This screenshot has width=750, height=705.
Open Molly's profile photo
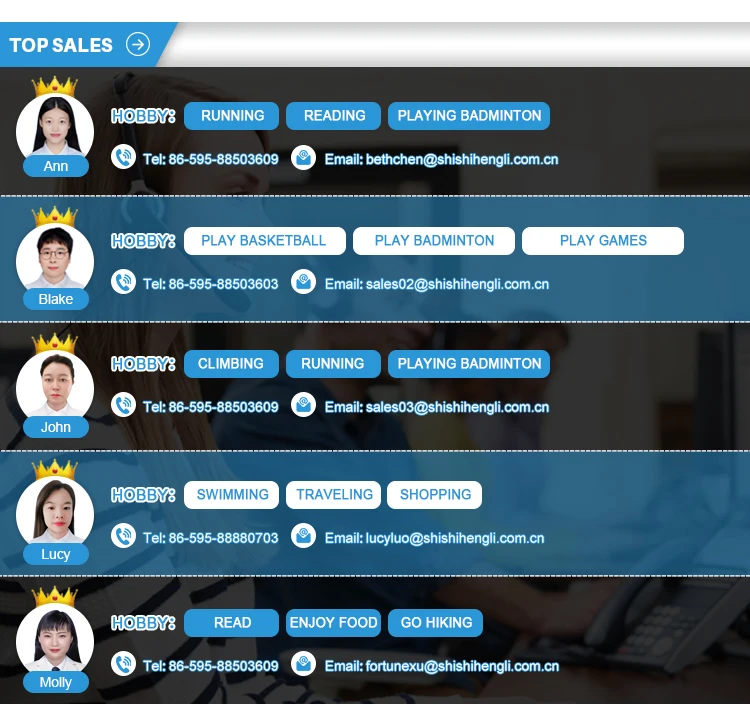[x=55, y=639]
